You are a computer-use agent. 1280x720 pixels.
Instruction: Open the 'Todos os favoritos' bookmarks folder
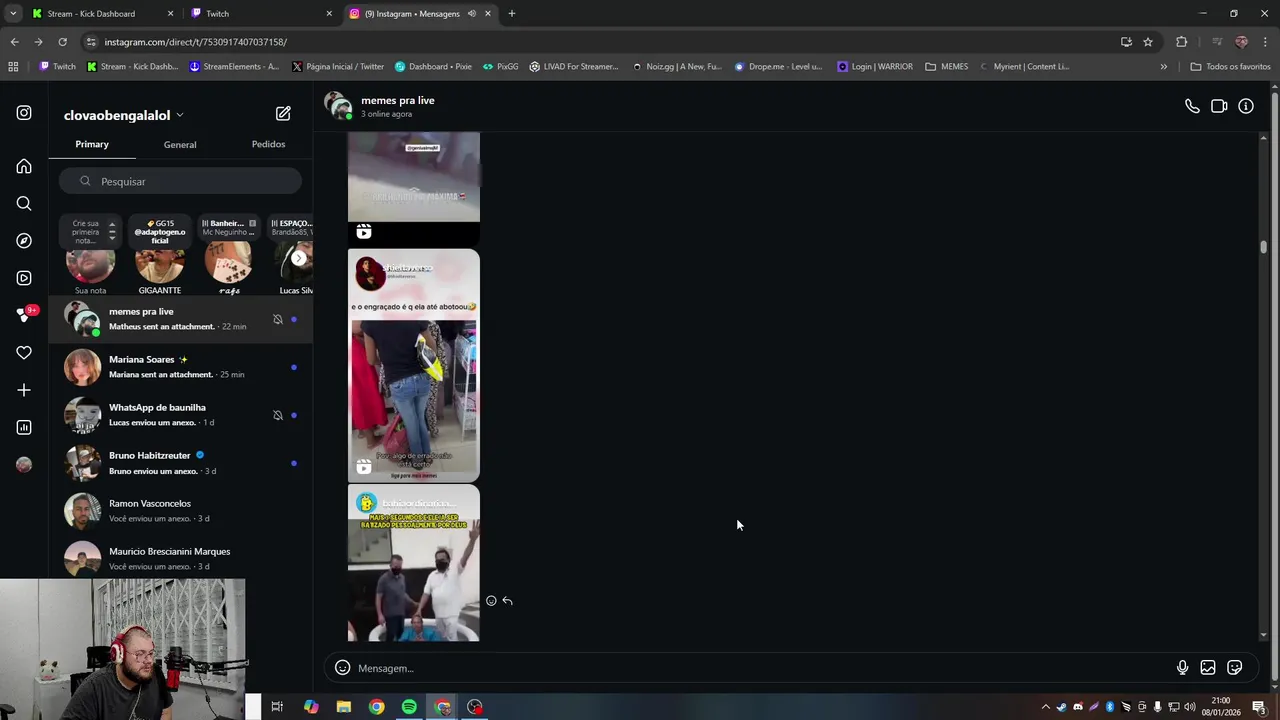click(1230, 67)
